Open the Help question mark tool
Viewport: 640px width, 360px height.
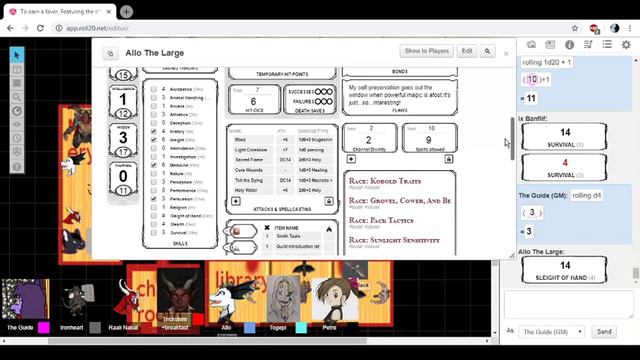click(x=17, y=167)
